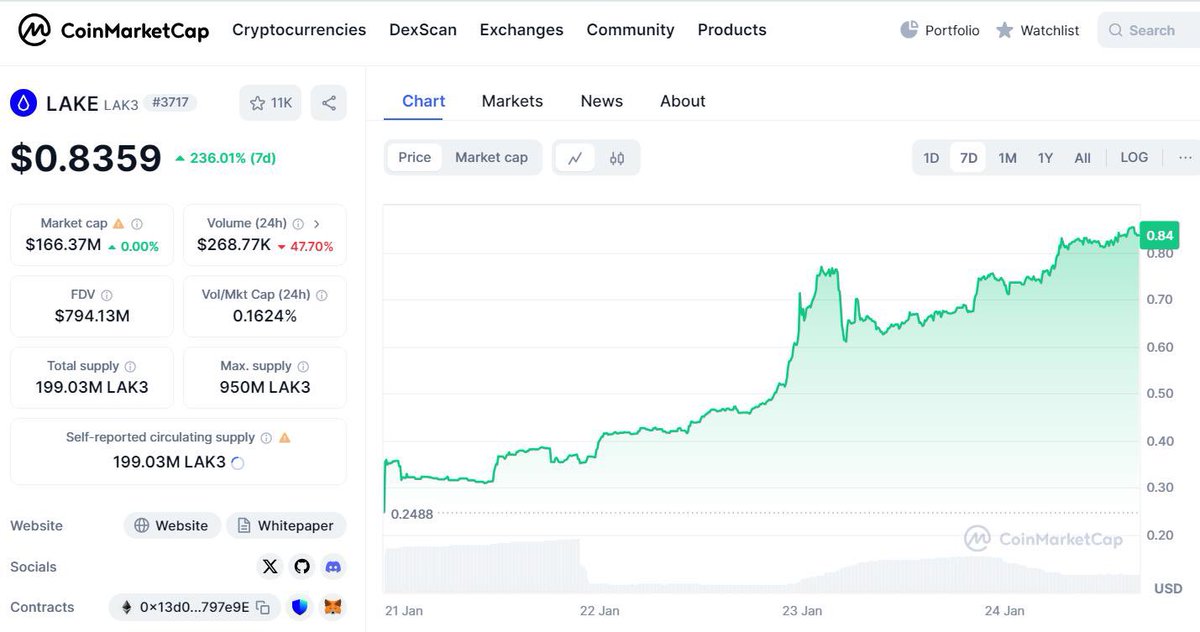The image size is (1200, 632).
Task: Add LAKE to watchlist via 11K star
Action: click(x=270, y=103)
